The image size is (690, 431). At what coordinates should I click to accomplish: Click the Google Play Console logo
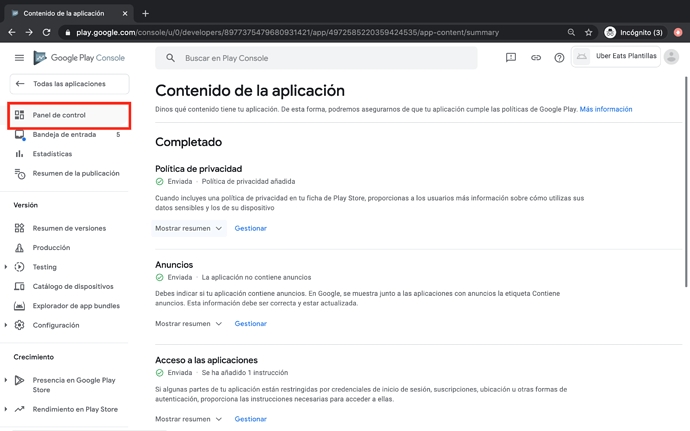click(80, 58)
